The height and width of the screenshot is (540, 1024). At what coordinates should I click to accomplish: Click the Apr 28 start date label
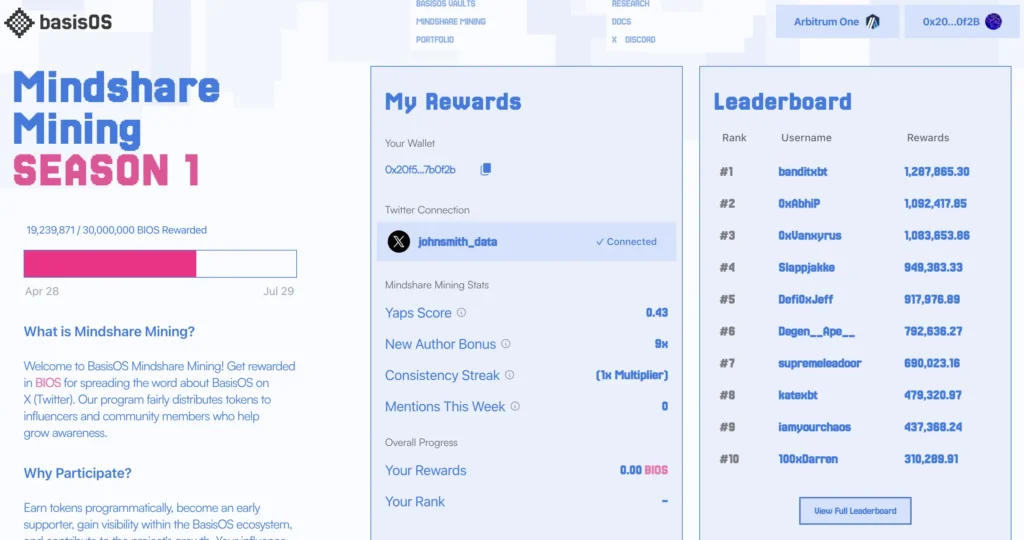42,291
